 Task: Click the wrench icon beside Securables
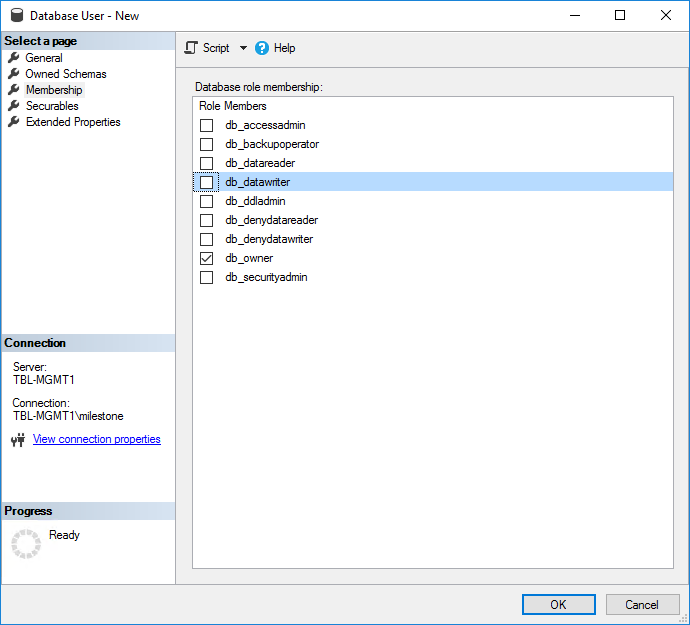pyautogui.click(x=14, y=106)
